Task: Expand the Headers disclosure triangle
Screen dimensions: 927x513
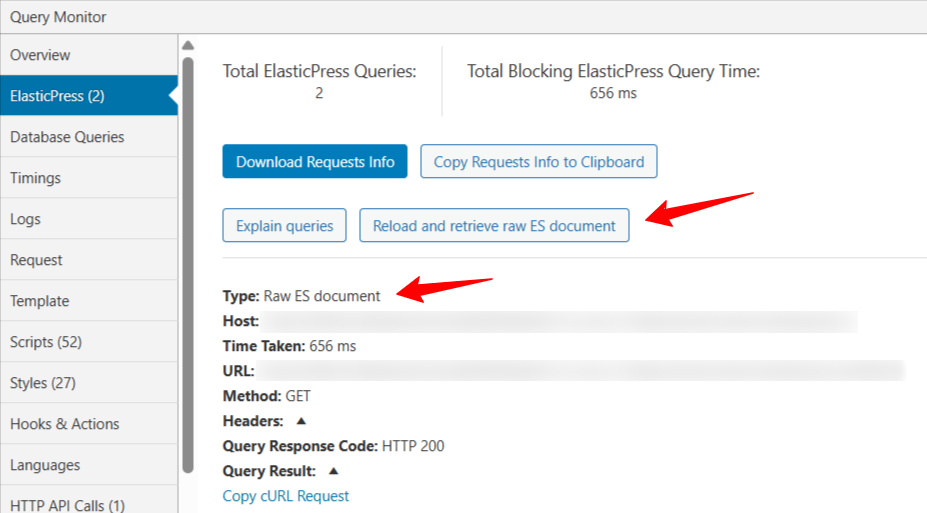Action: tap(301, 421)
